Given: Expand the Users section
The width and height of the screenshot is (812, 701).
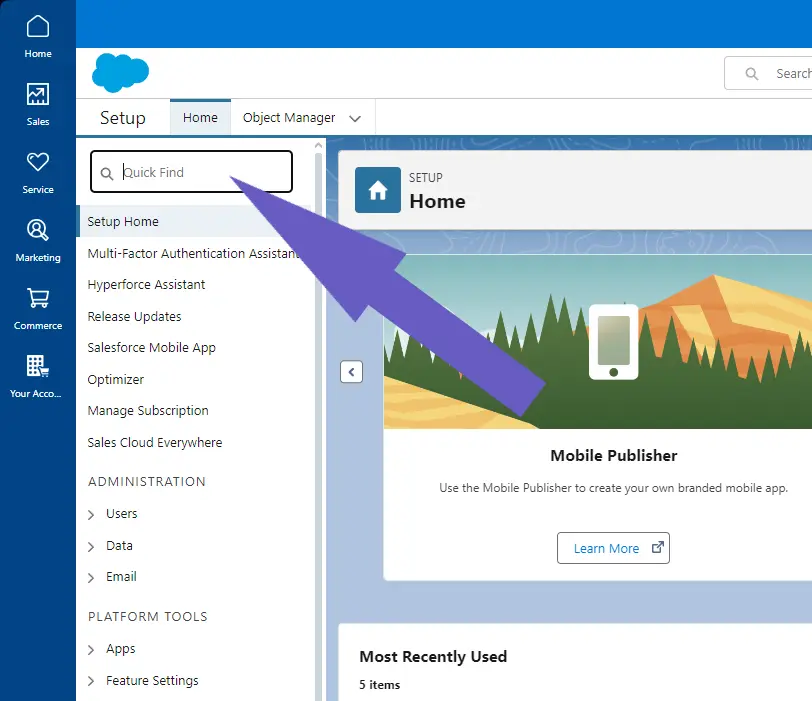Looking at the screenshot, I should (91, 515).
